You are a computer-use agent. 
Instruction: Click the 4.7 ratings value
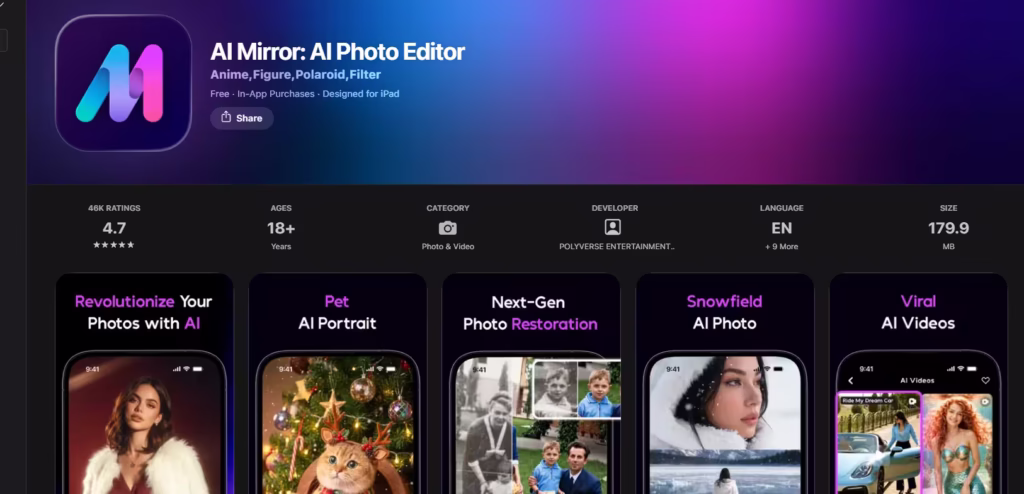[x=114, y=228]
